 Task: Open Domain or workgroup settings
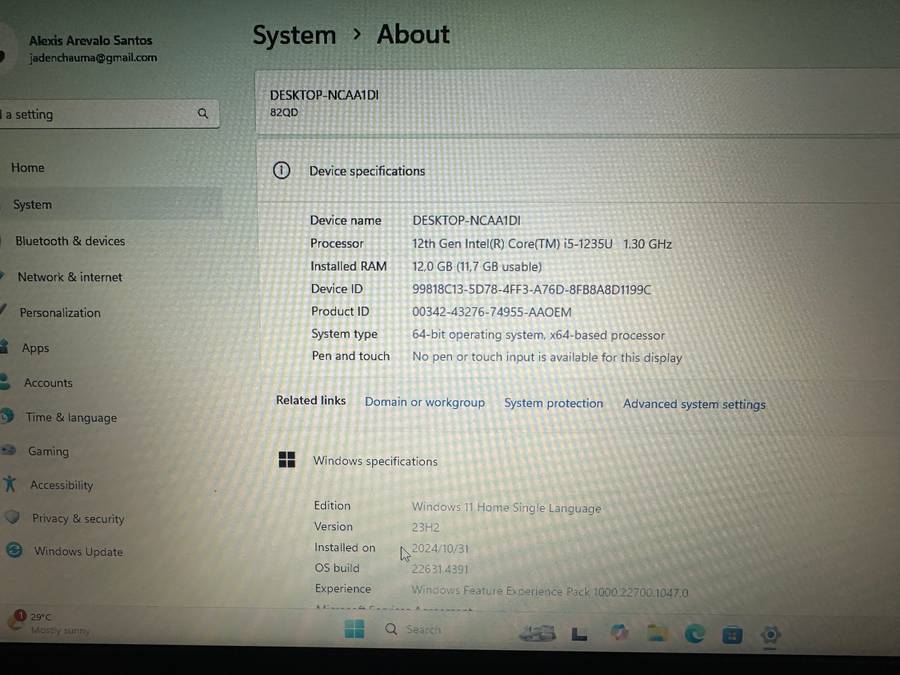[x=424, y=402]
